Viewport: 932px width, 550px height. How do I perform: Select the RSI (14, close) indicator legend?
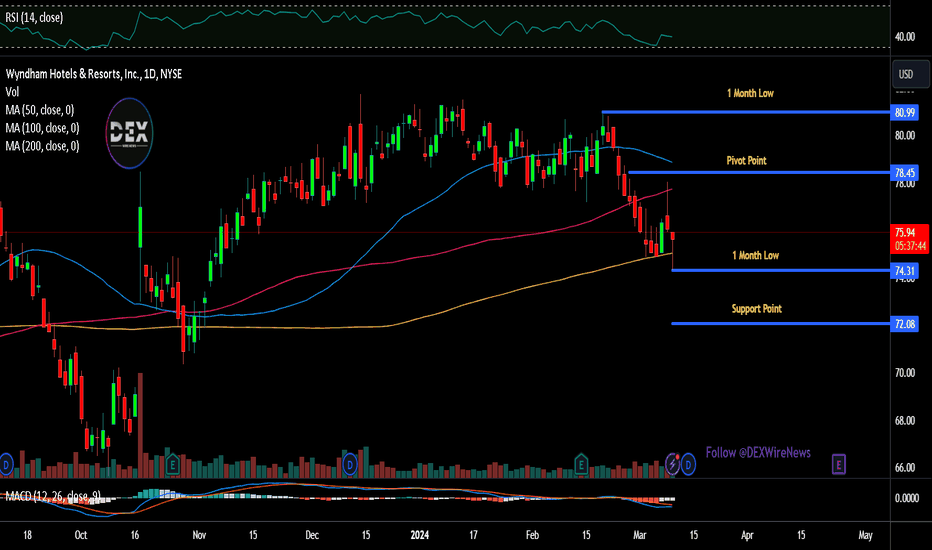(34, 17)
